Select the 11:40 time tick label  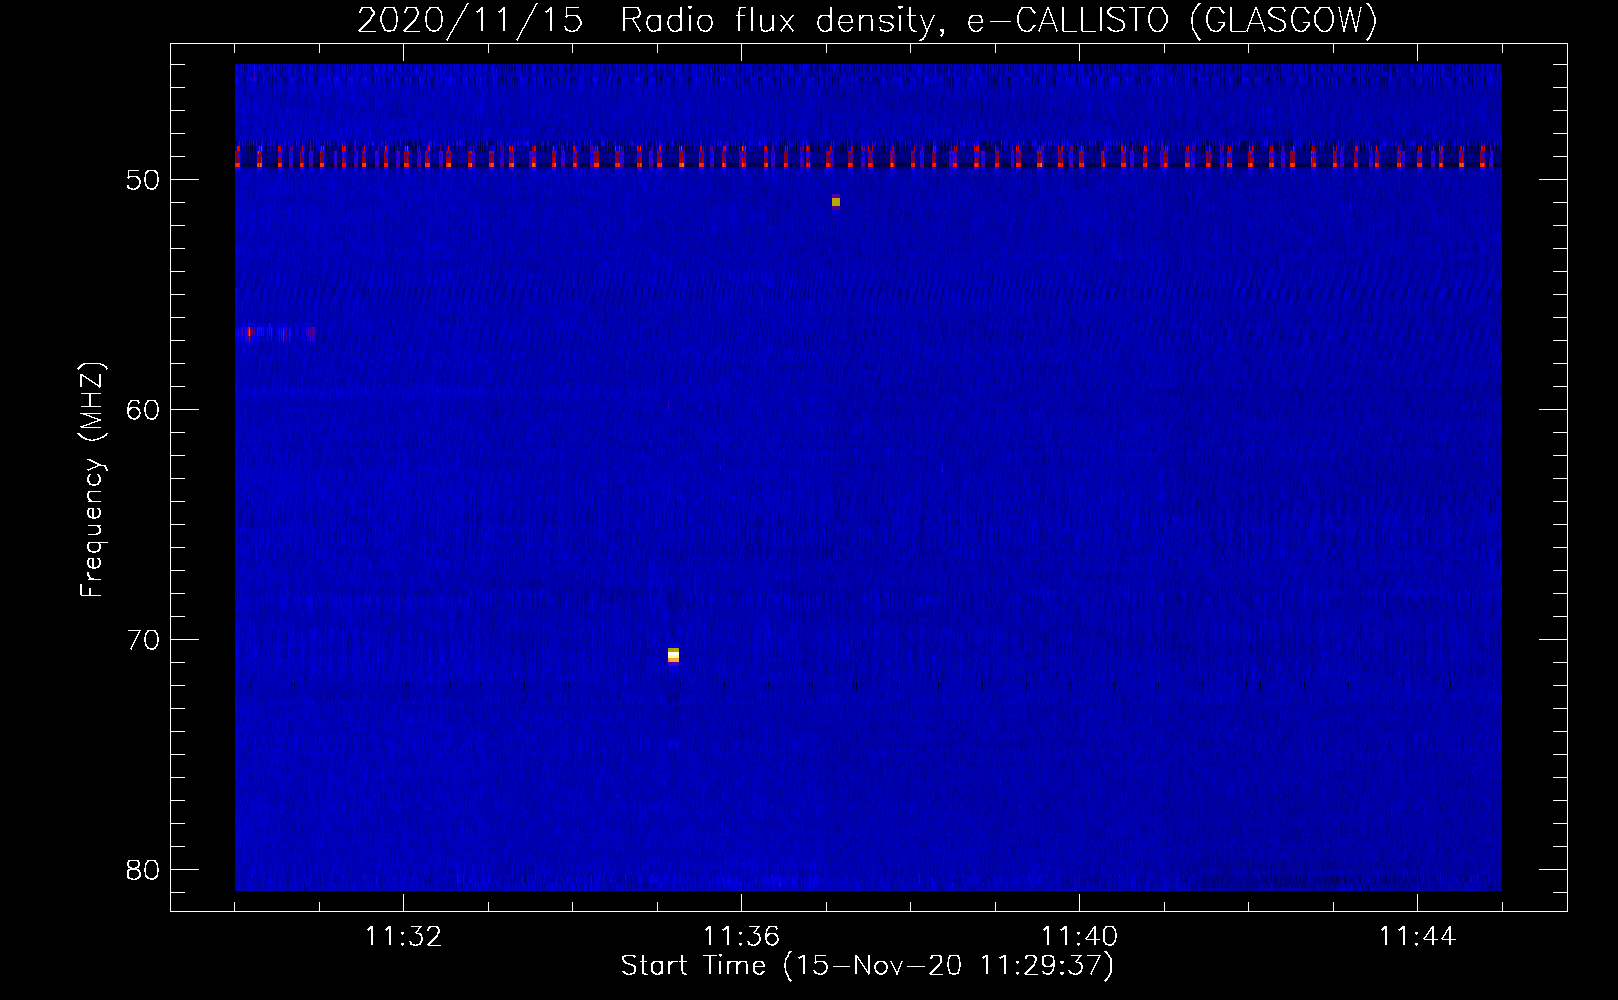coord(1079,937)
